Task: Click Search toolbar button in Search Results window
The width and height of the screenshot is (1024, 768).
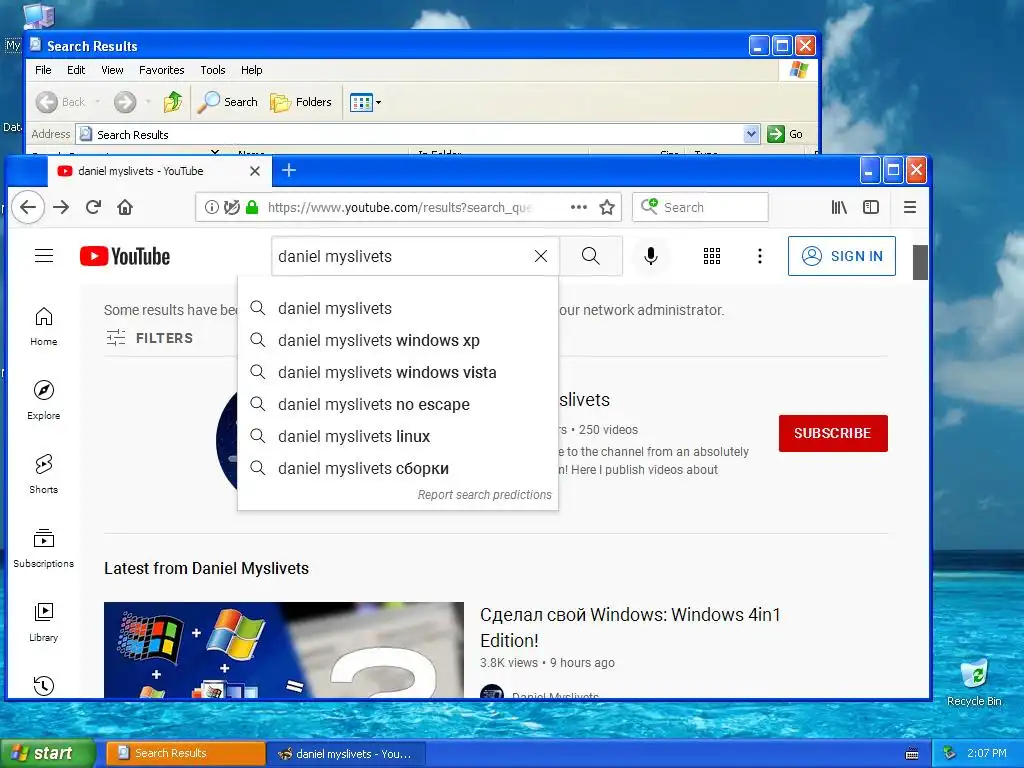Action: pos(227,102)
